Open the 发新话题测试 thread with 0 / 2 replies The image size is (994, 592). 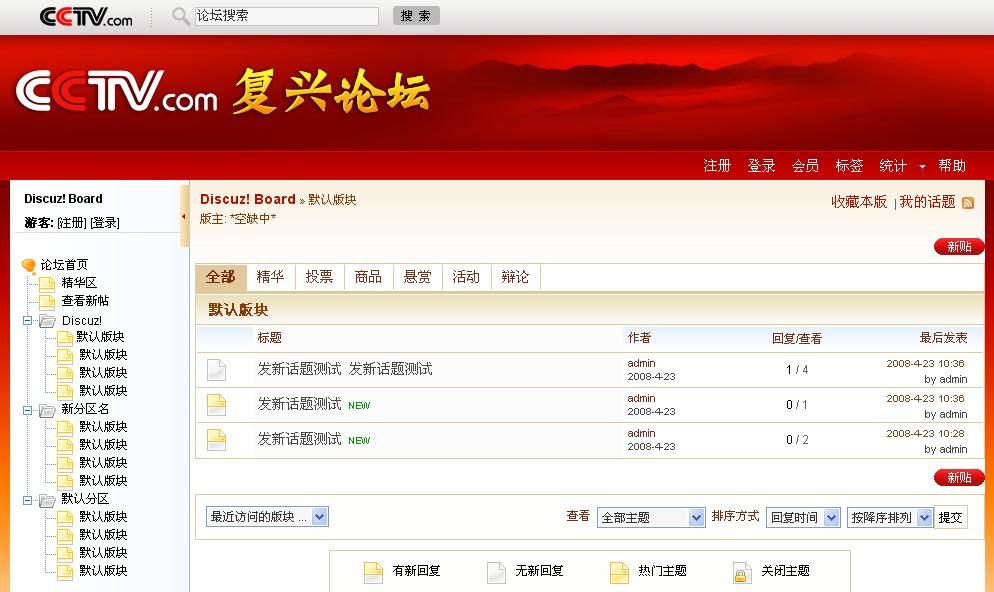pyautogui.click(x=299, y=439)
